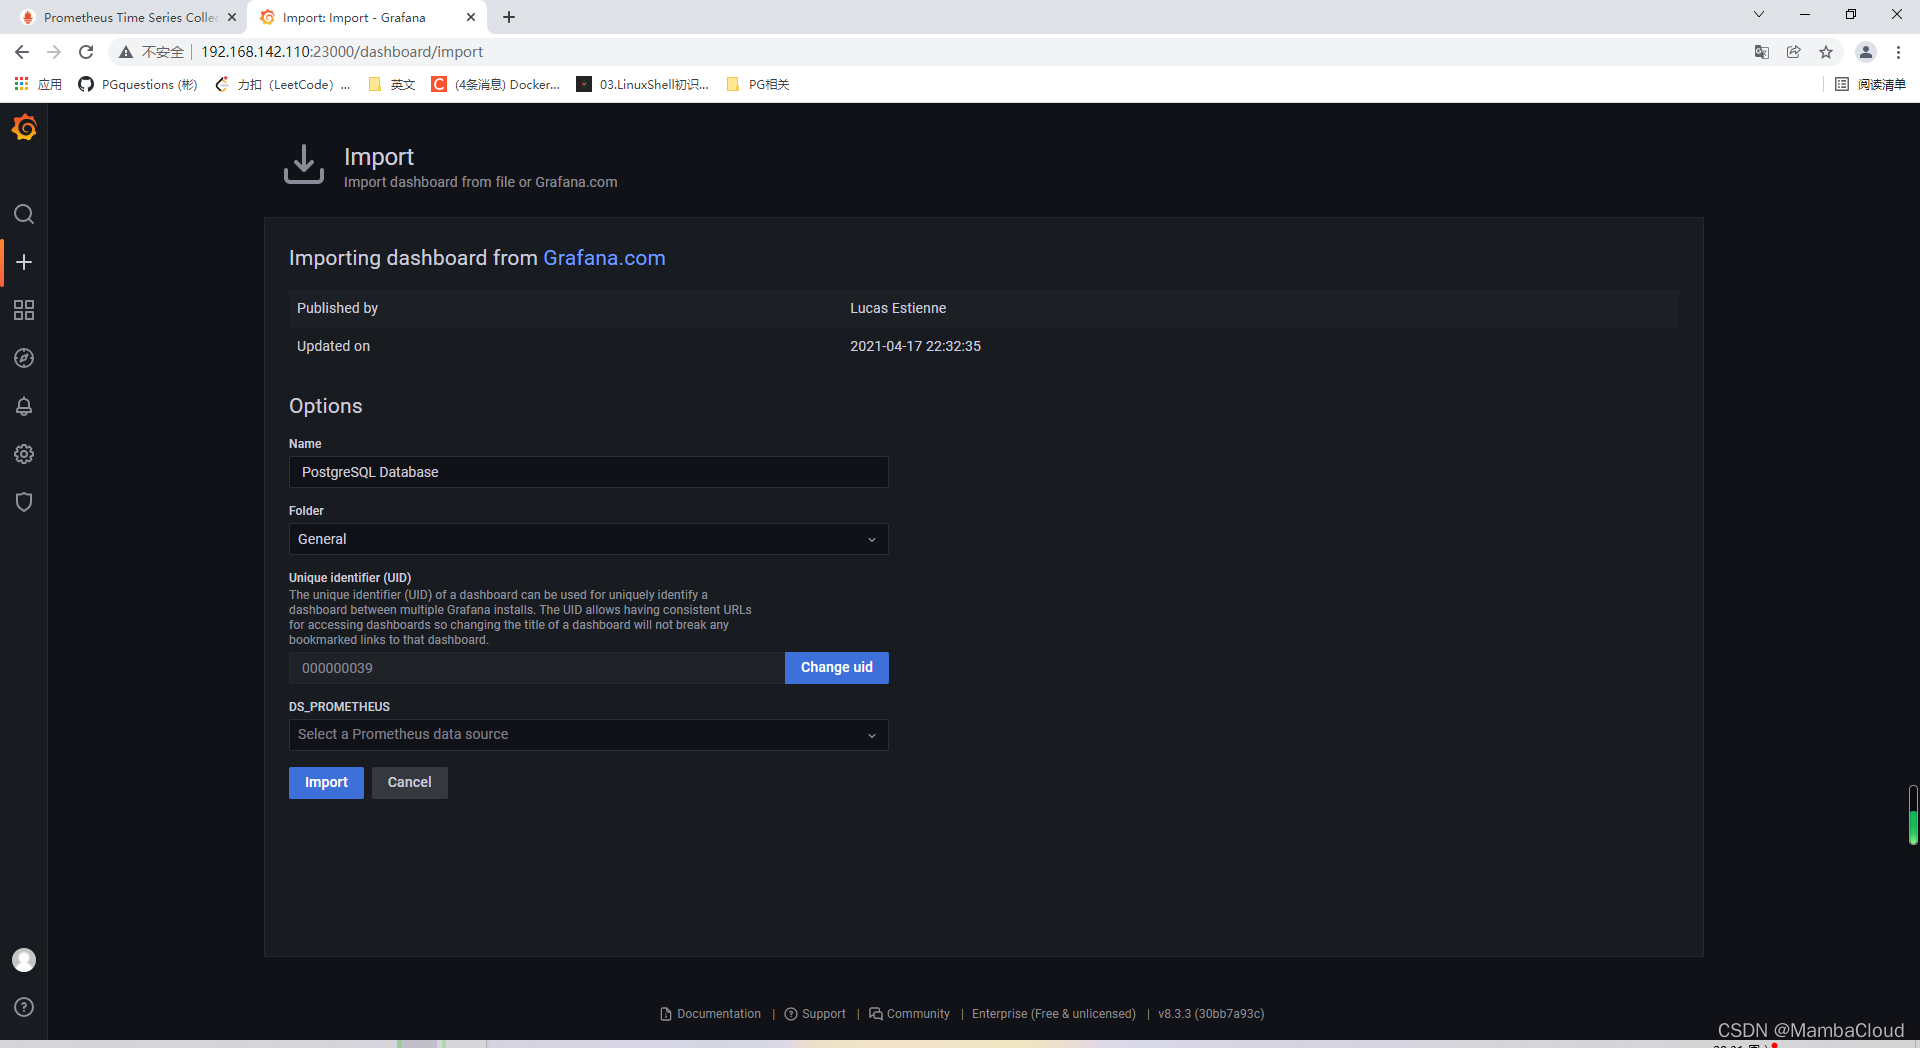
Task: Click the Name field with PostgreSQL Database
Action: tap(588, 472)
